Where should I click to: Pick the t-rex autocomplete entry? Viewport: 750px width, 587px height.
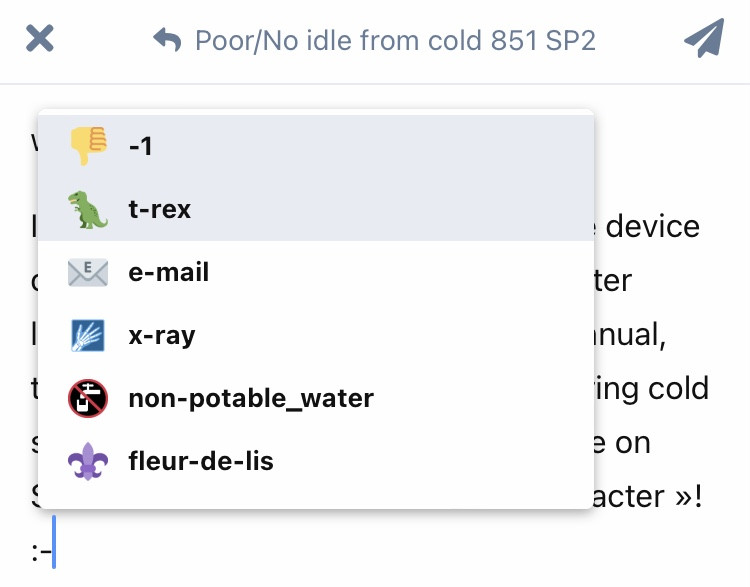pyautogui.click(x=316, y=209)
